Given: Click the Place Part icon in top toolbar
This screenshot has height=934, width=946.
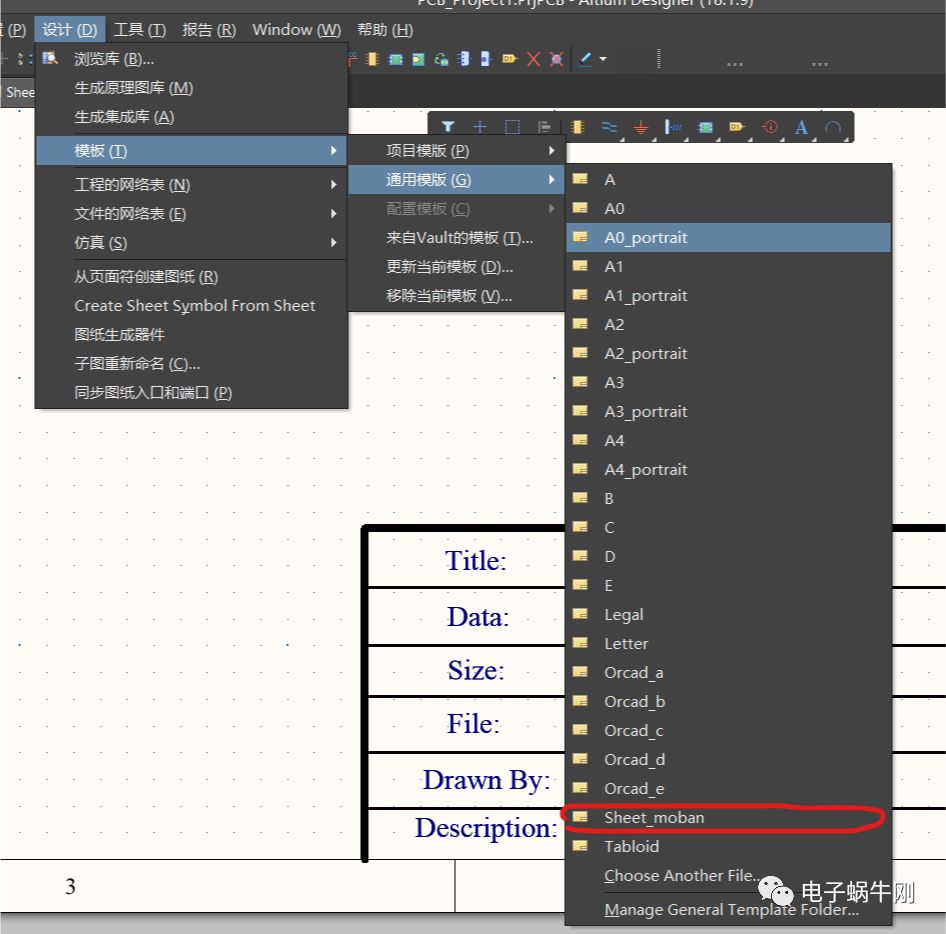Looking at the screenshot, I should (x=373, y=59).
